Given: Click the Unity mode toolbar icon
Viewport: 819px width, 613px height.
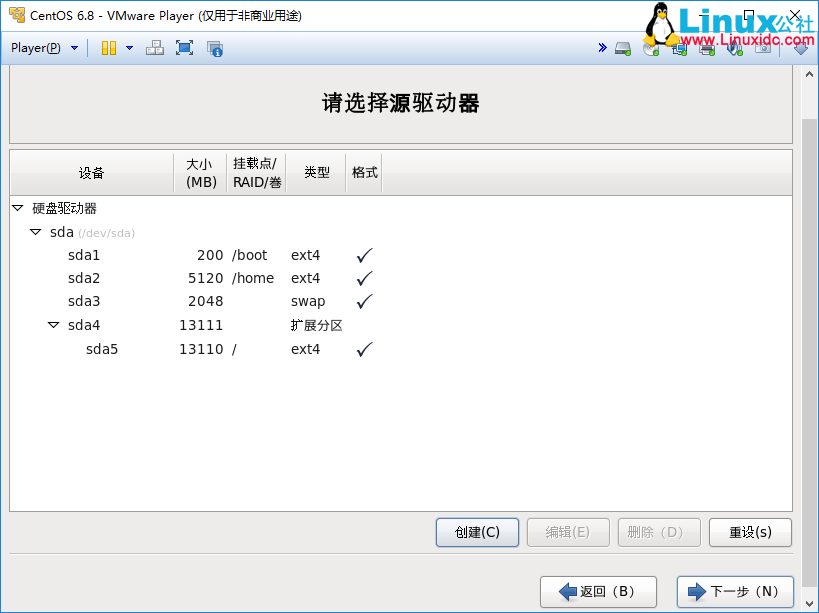Looking at the screenshot, I should (214, 48).
